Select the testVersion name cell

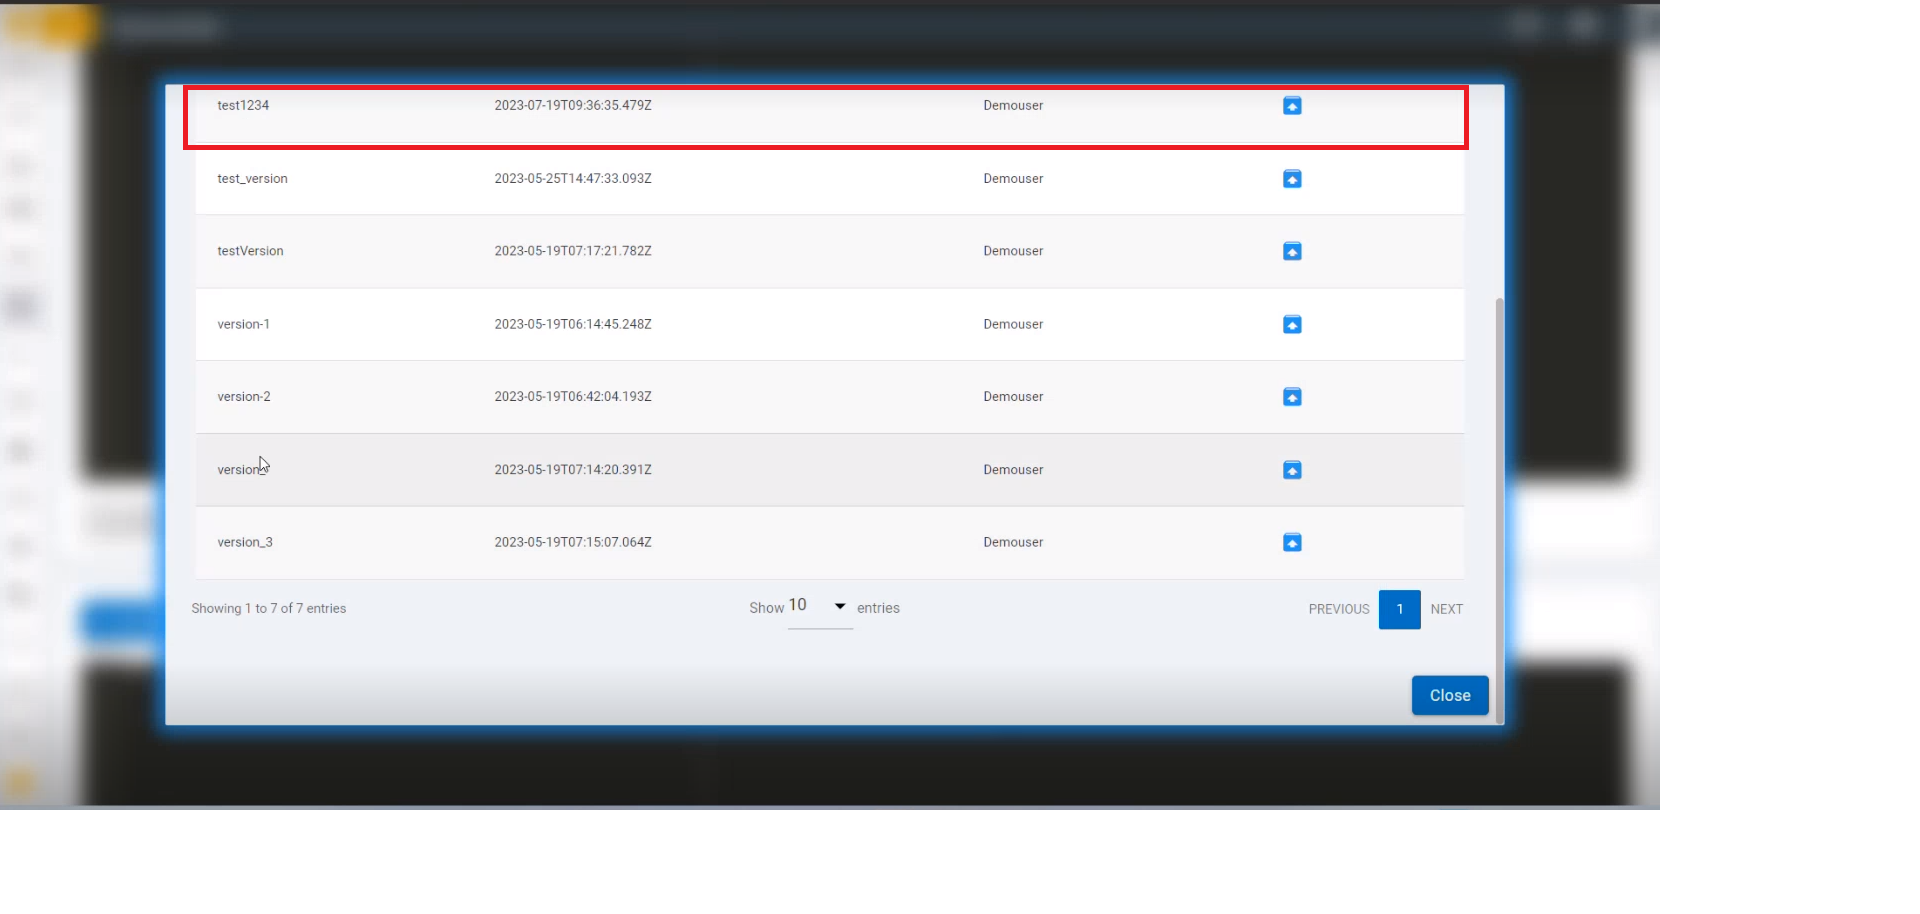pos(250,251)
